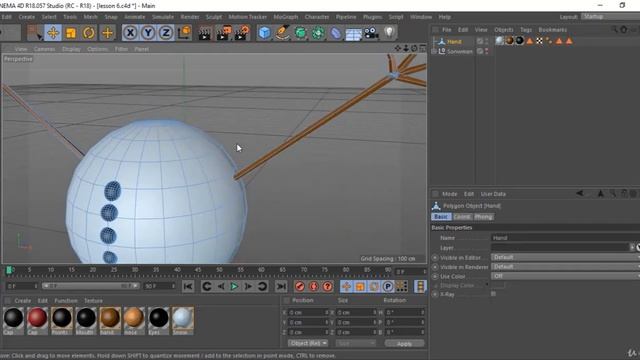Open Visible in Editor dropdown
Image resolution: width=640 pixels, height=360 pixels.
[565, 257]
